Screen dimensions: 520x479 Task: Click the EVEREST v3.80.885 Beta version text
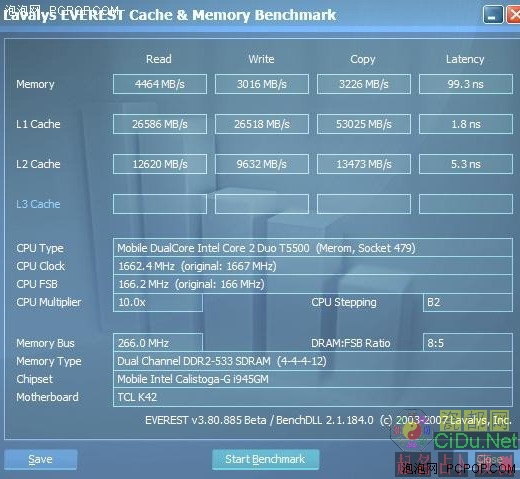[206, 420]
